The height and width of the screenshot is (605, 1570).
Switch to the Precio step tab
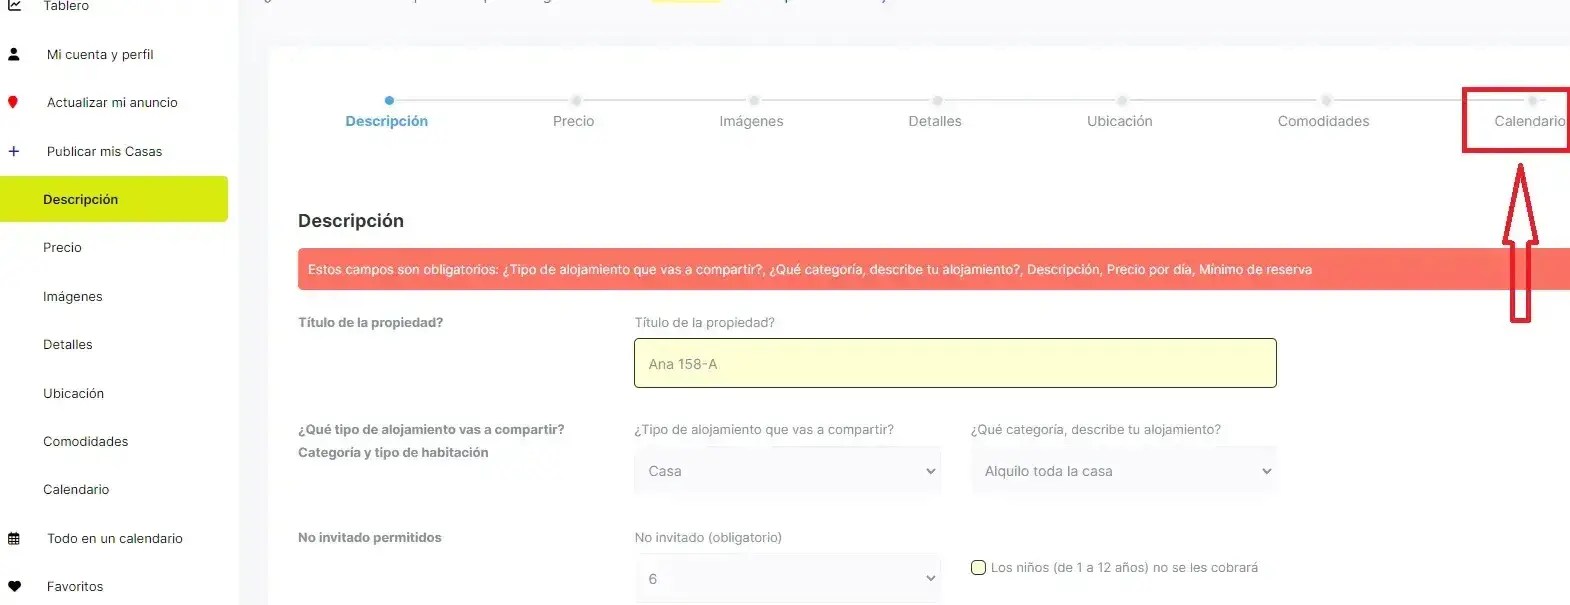574,121
